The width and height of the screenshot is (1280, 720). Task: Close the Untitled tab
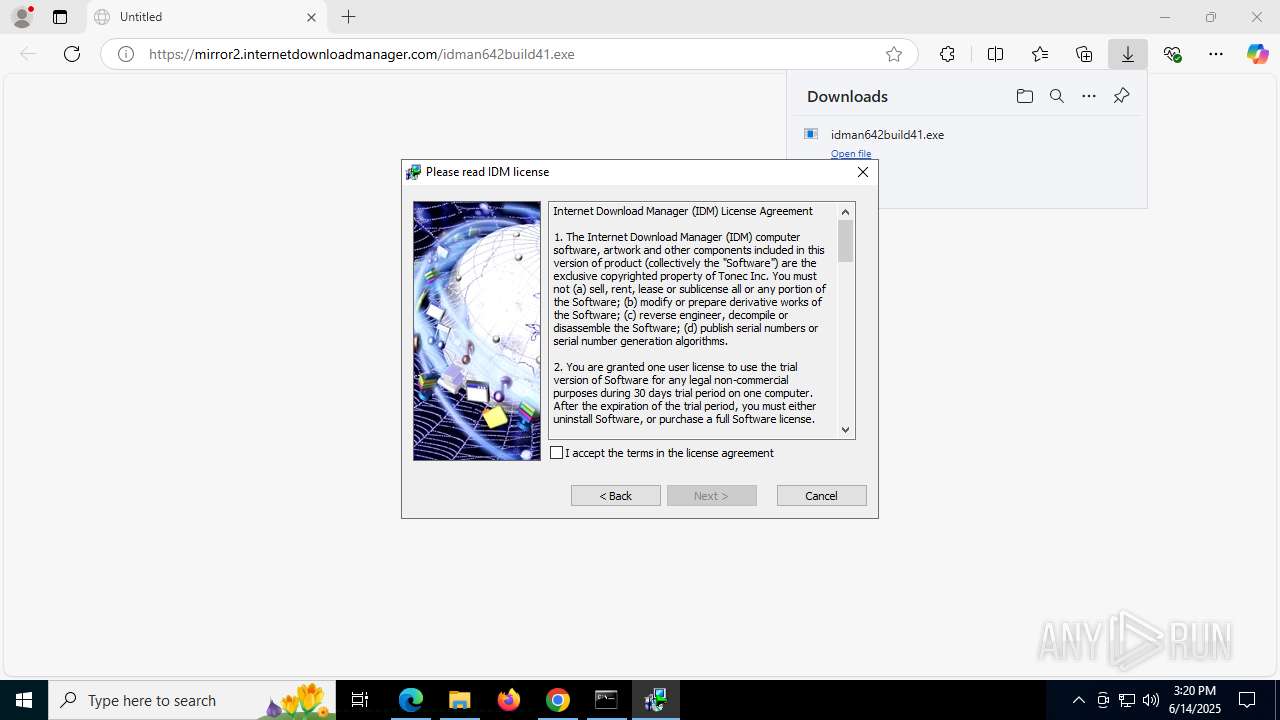coord(311,17)
